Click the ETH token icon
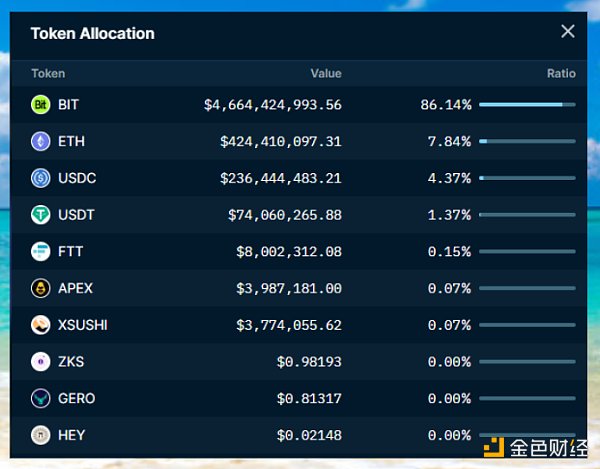Viewport: 600px width, 469px height. click(41, 142)
